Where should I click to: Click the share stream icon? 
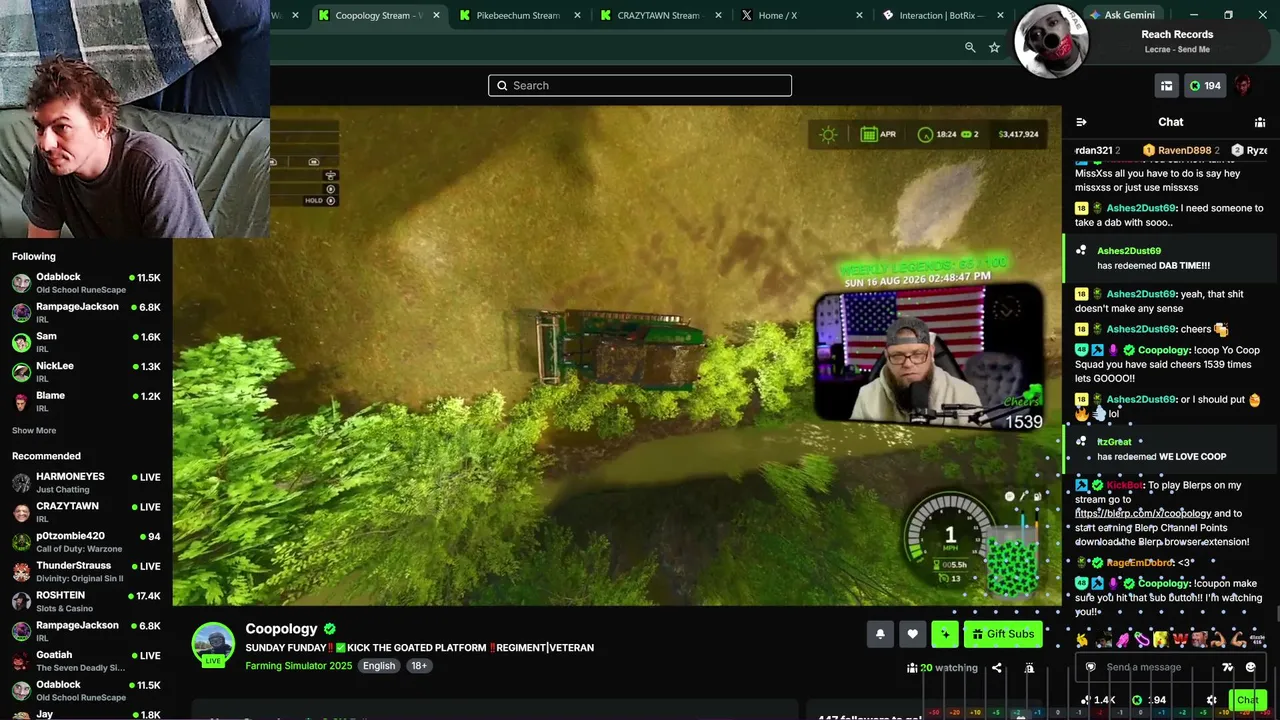996,668
